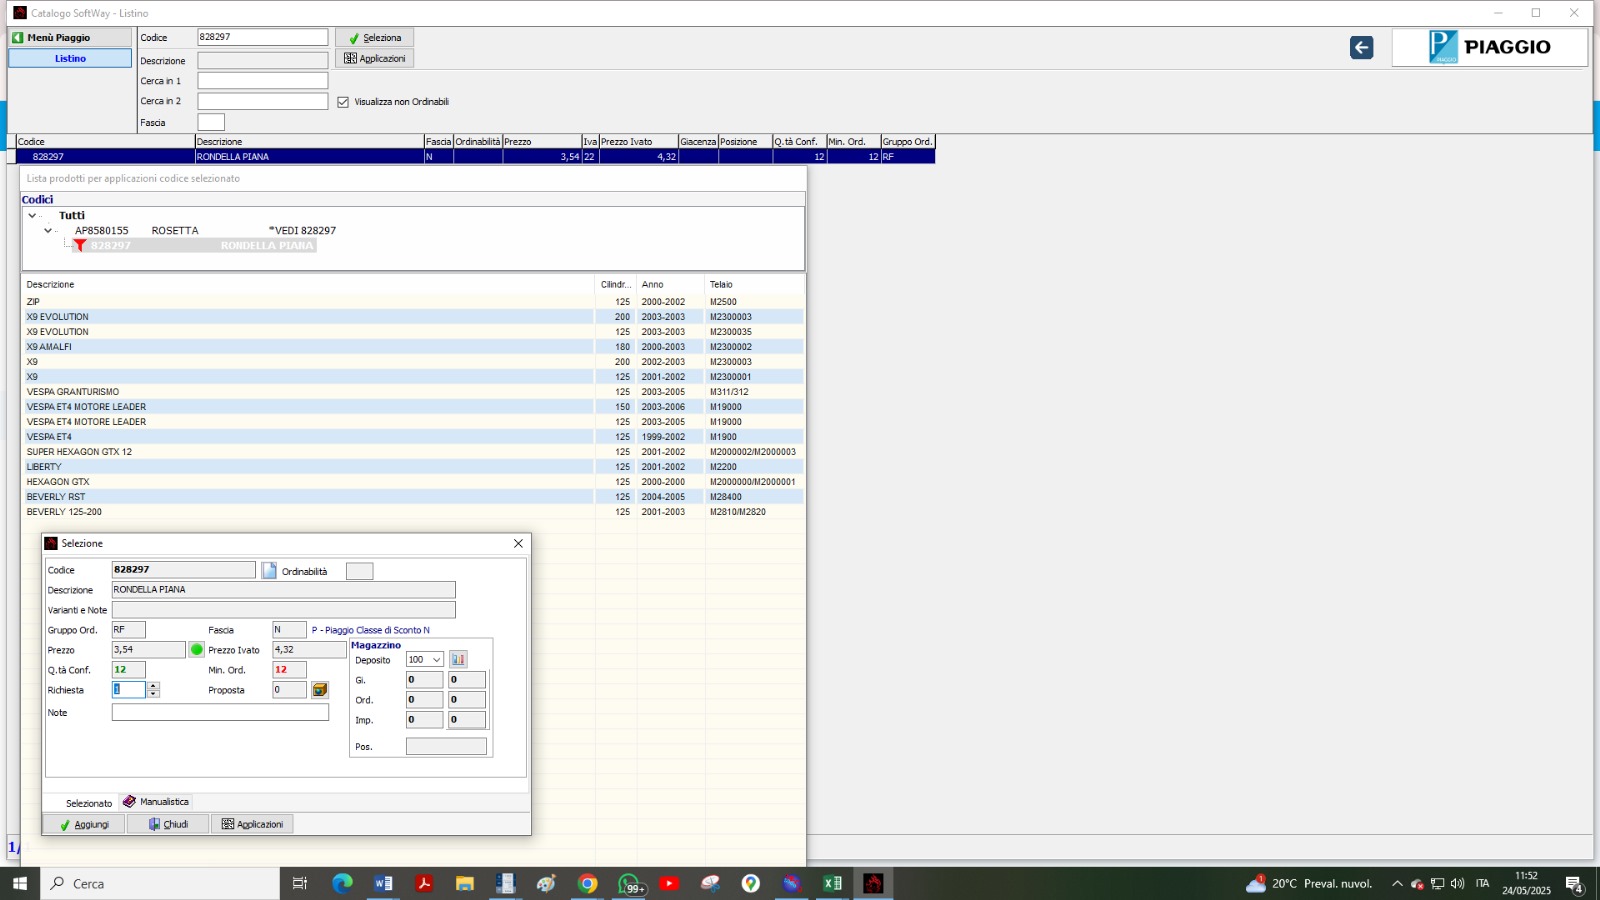Switch to the Manualistica tab

point(156,802)
